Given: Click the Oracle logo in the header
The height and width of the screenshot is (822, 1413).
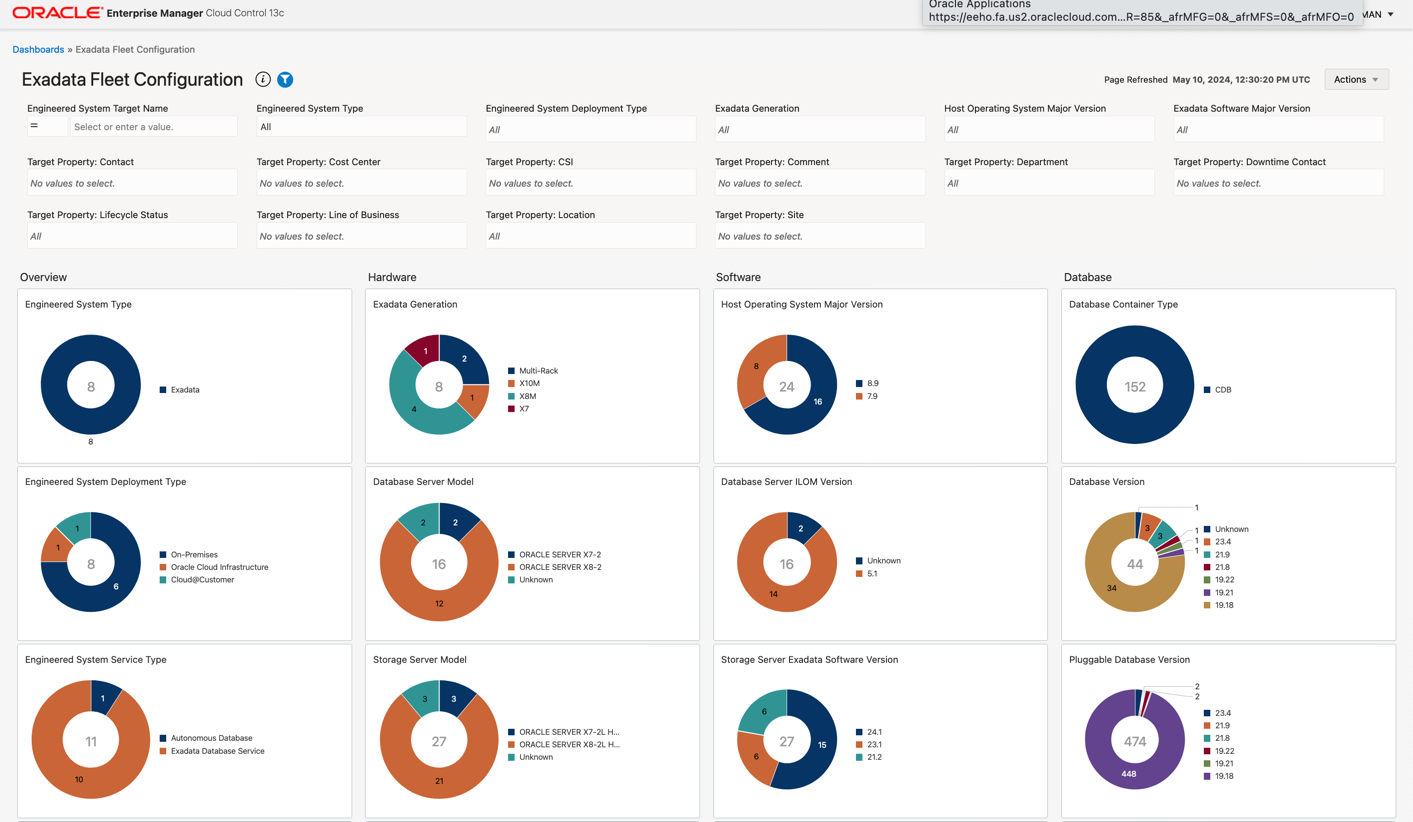Looking at the screenshot, I should 58,13.
